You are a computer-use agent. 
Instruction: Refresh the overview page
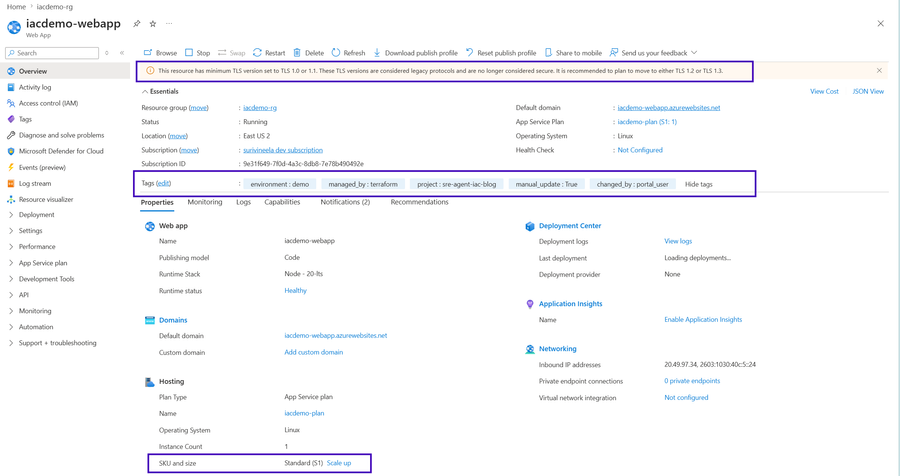tap(348, 53)
